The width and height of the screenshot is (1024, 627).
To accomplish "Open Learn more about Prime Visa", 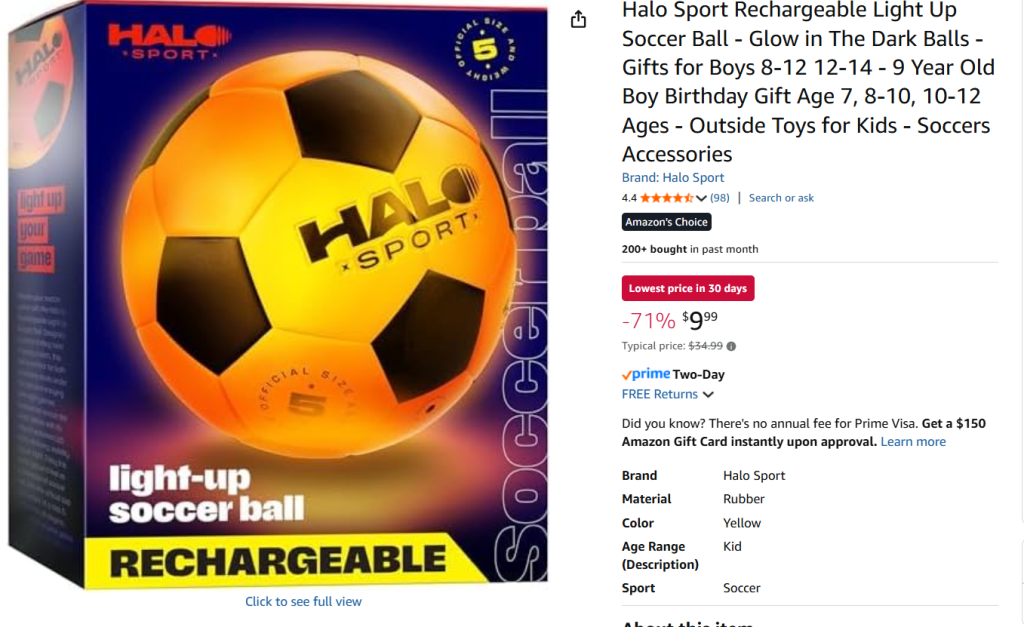I will (913, 442).
